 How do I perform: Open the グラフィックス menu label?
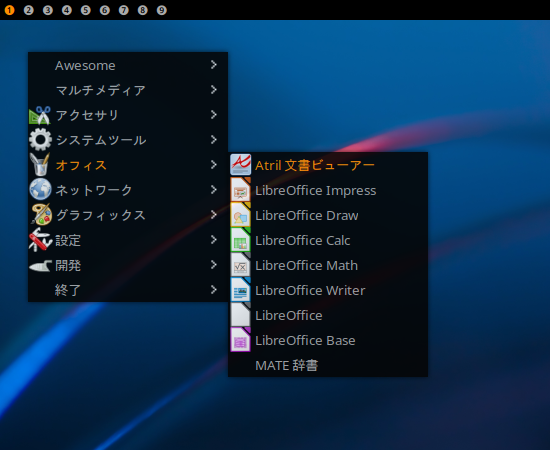[x=101, y=215]
